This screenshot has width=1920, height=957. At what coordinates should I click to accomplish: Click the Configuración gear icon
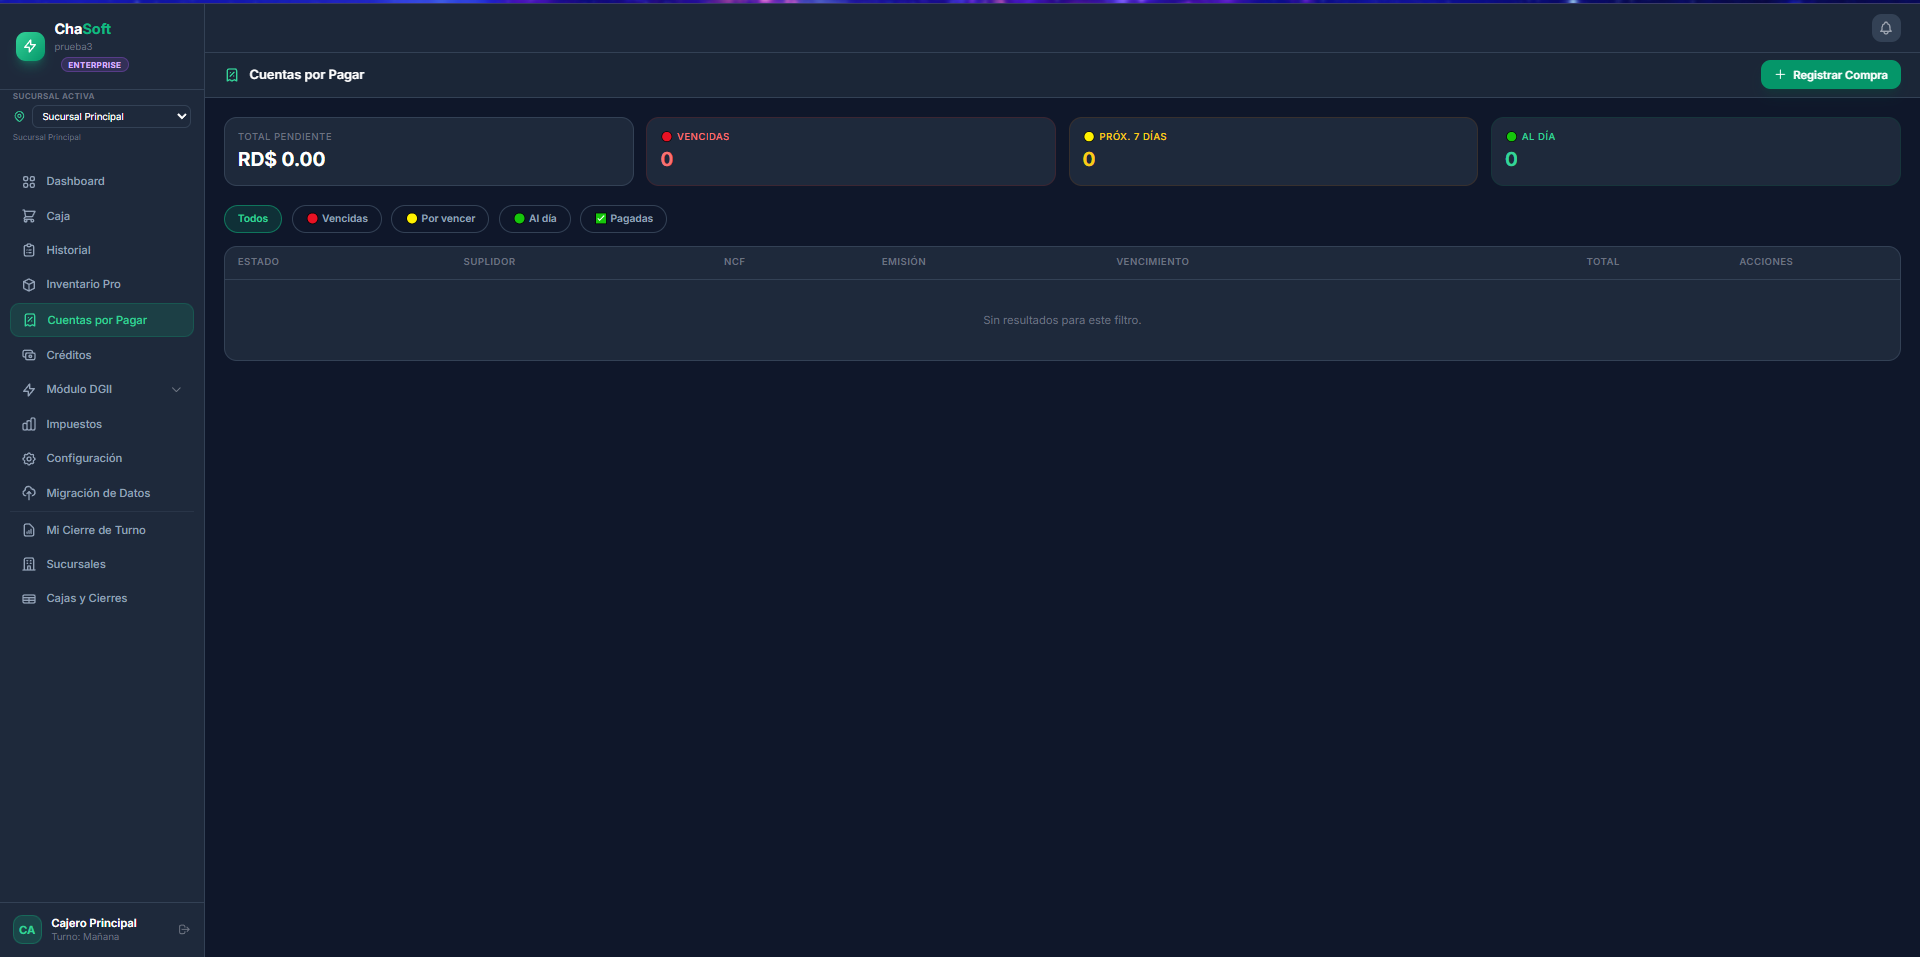[x=29, y=459]
